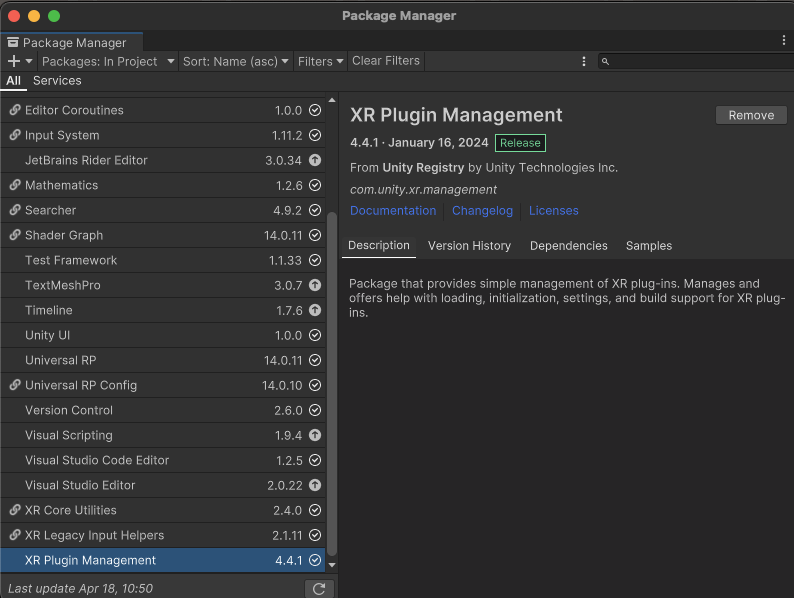
Task: Click XR Core Utilities dependency link icon
Action: click(x=15, y=509)
